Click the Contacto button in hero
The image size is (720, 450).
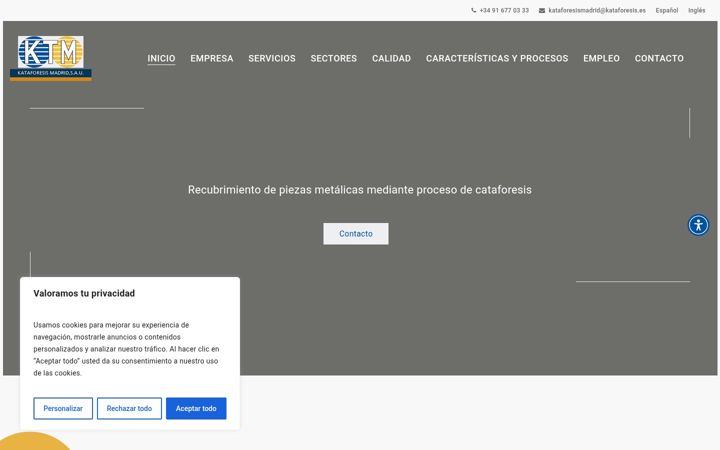pyautogui.click(x=355, y=234)
